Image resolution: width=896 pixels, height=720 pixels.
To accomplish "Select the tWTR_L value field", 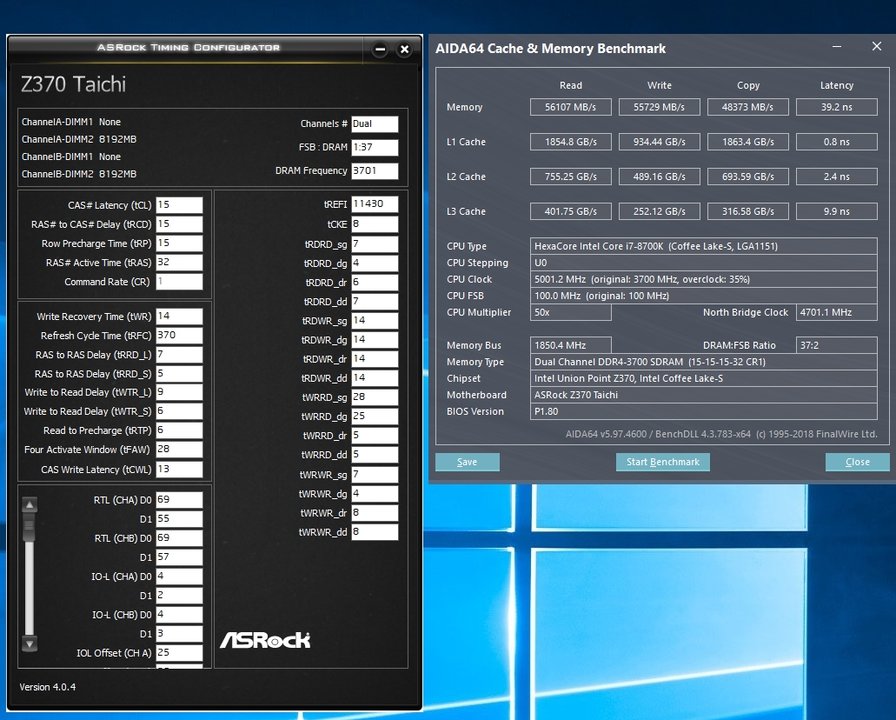I will tap(179, 392).
